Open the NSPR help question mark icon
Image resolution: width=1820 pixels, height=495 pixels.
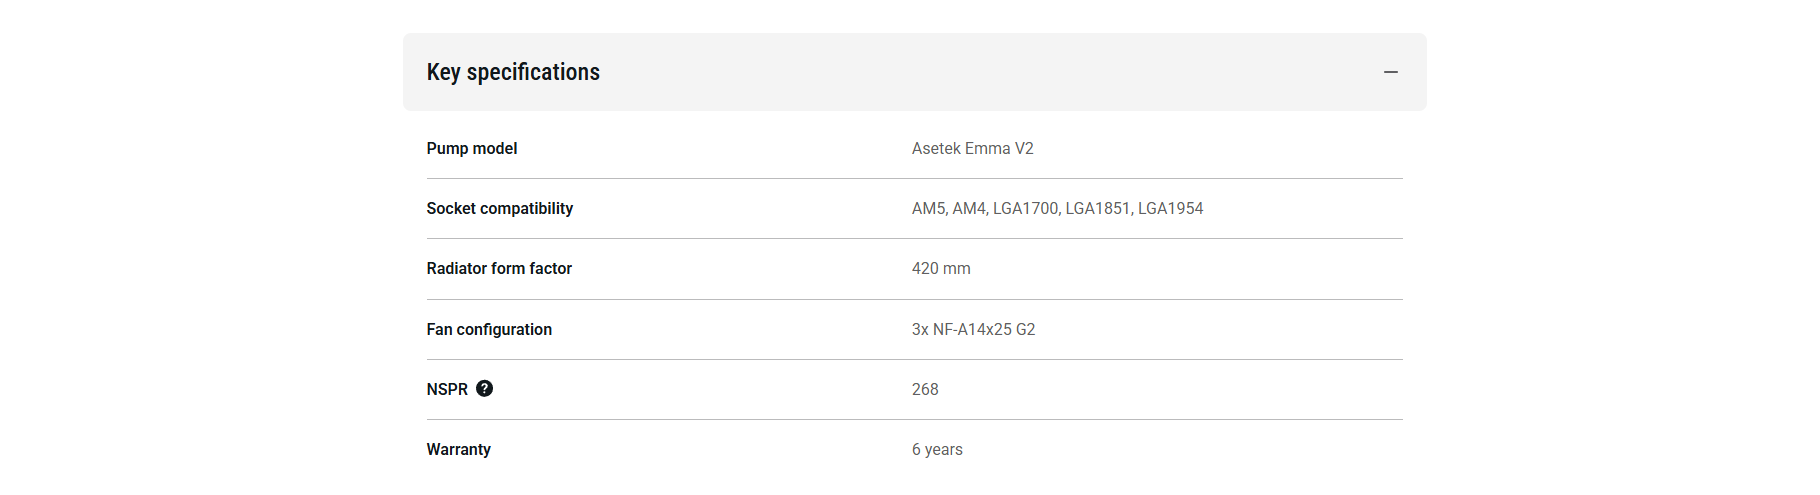(484, 389)
